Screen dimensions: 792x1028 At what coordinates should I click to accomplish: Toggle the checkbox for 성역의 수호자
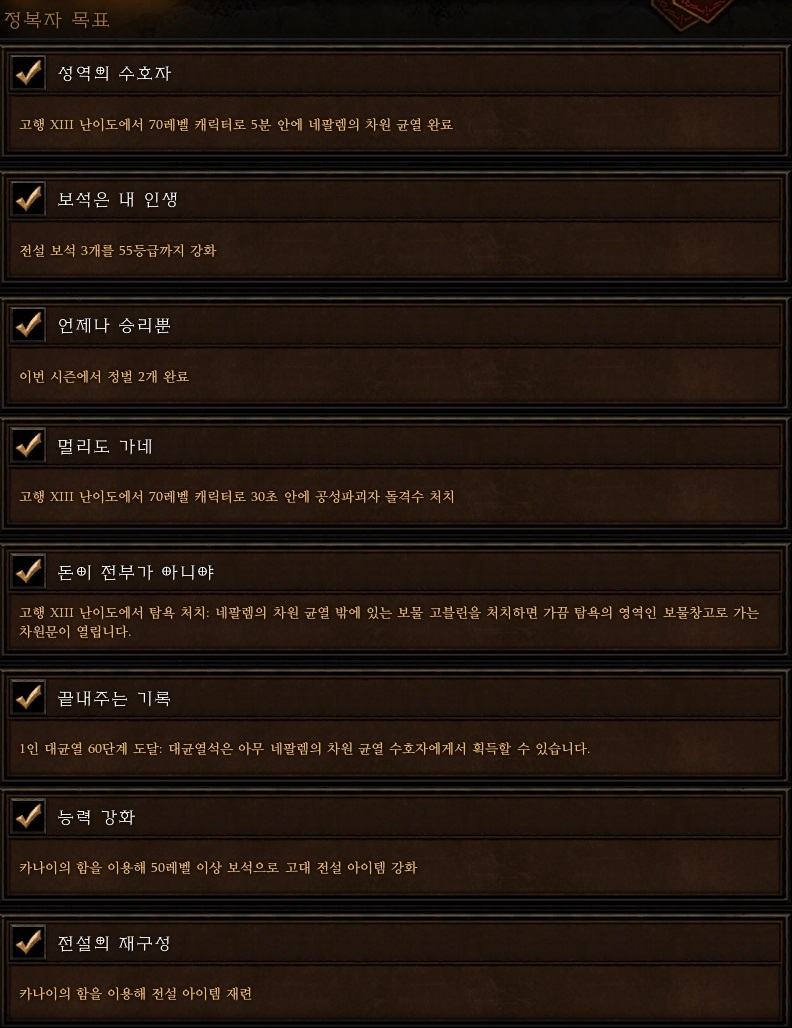coord(28,72)
